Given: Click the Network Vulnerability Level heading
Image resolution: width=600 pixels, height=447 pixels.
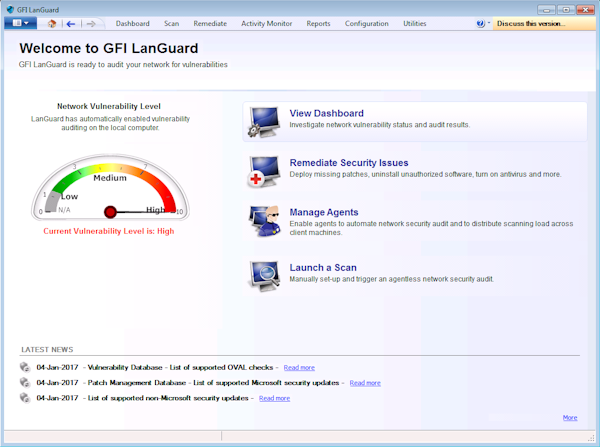Looking at the screenshot, I should point(109,106).
